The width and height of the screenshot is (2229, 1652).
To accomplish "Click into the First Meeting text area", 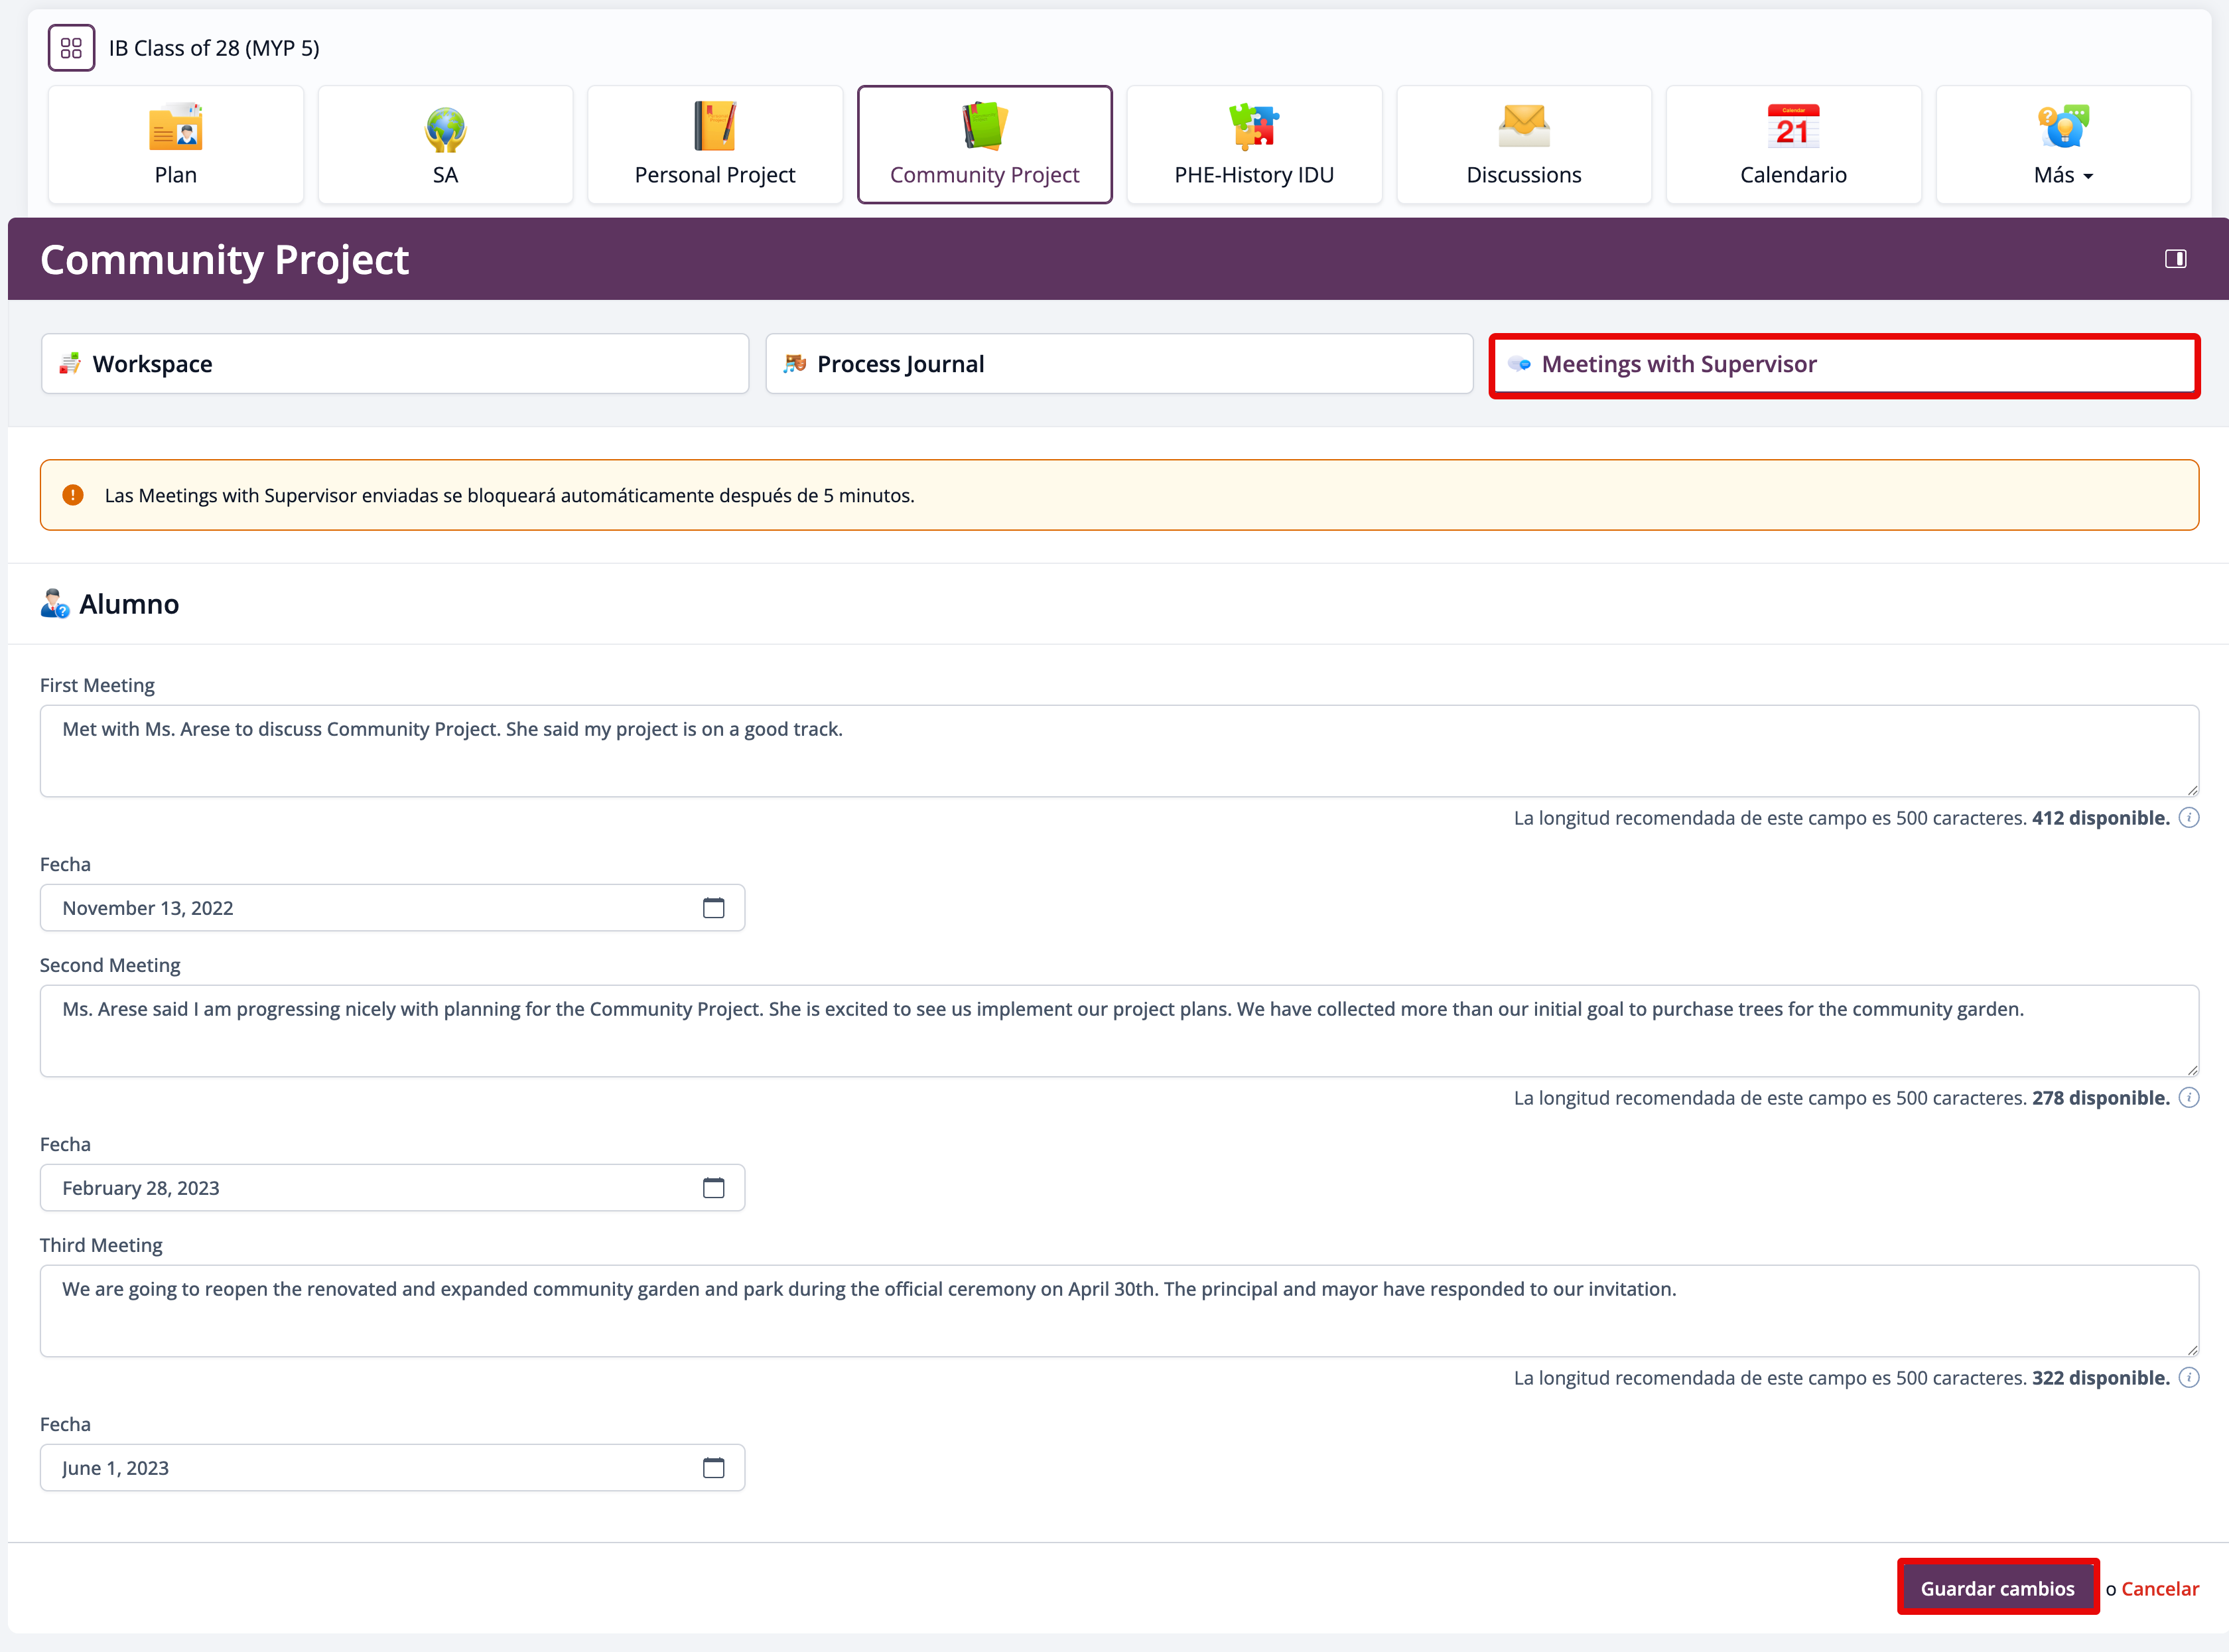I will (x=1119, y=751).
